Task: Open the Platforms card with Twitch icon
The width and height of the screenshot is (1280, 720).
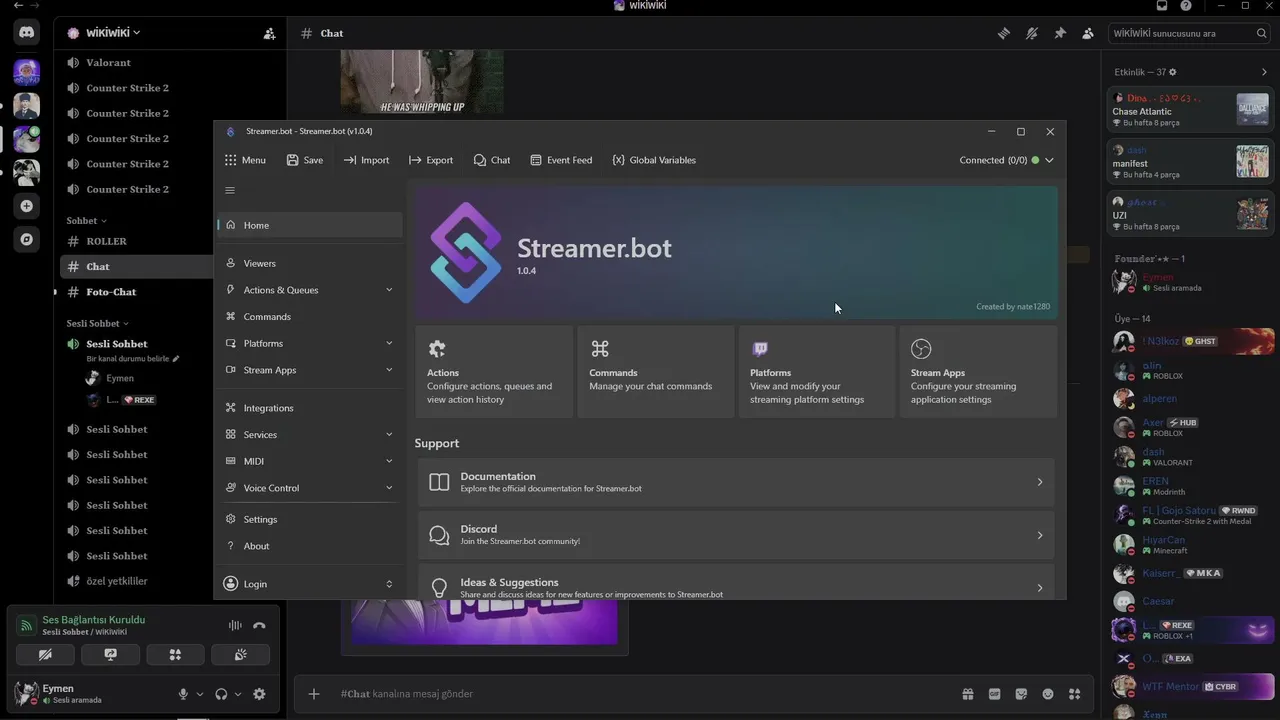Action: (817, 372)
